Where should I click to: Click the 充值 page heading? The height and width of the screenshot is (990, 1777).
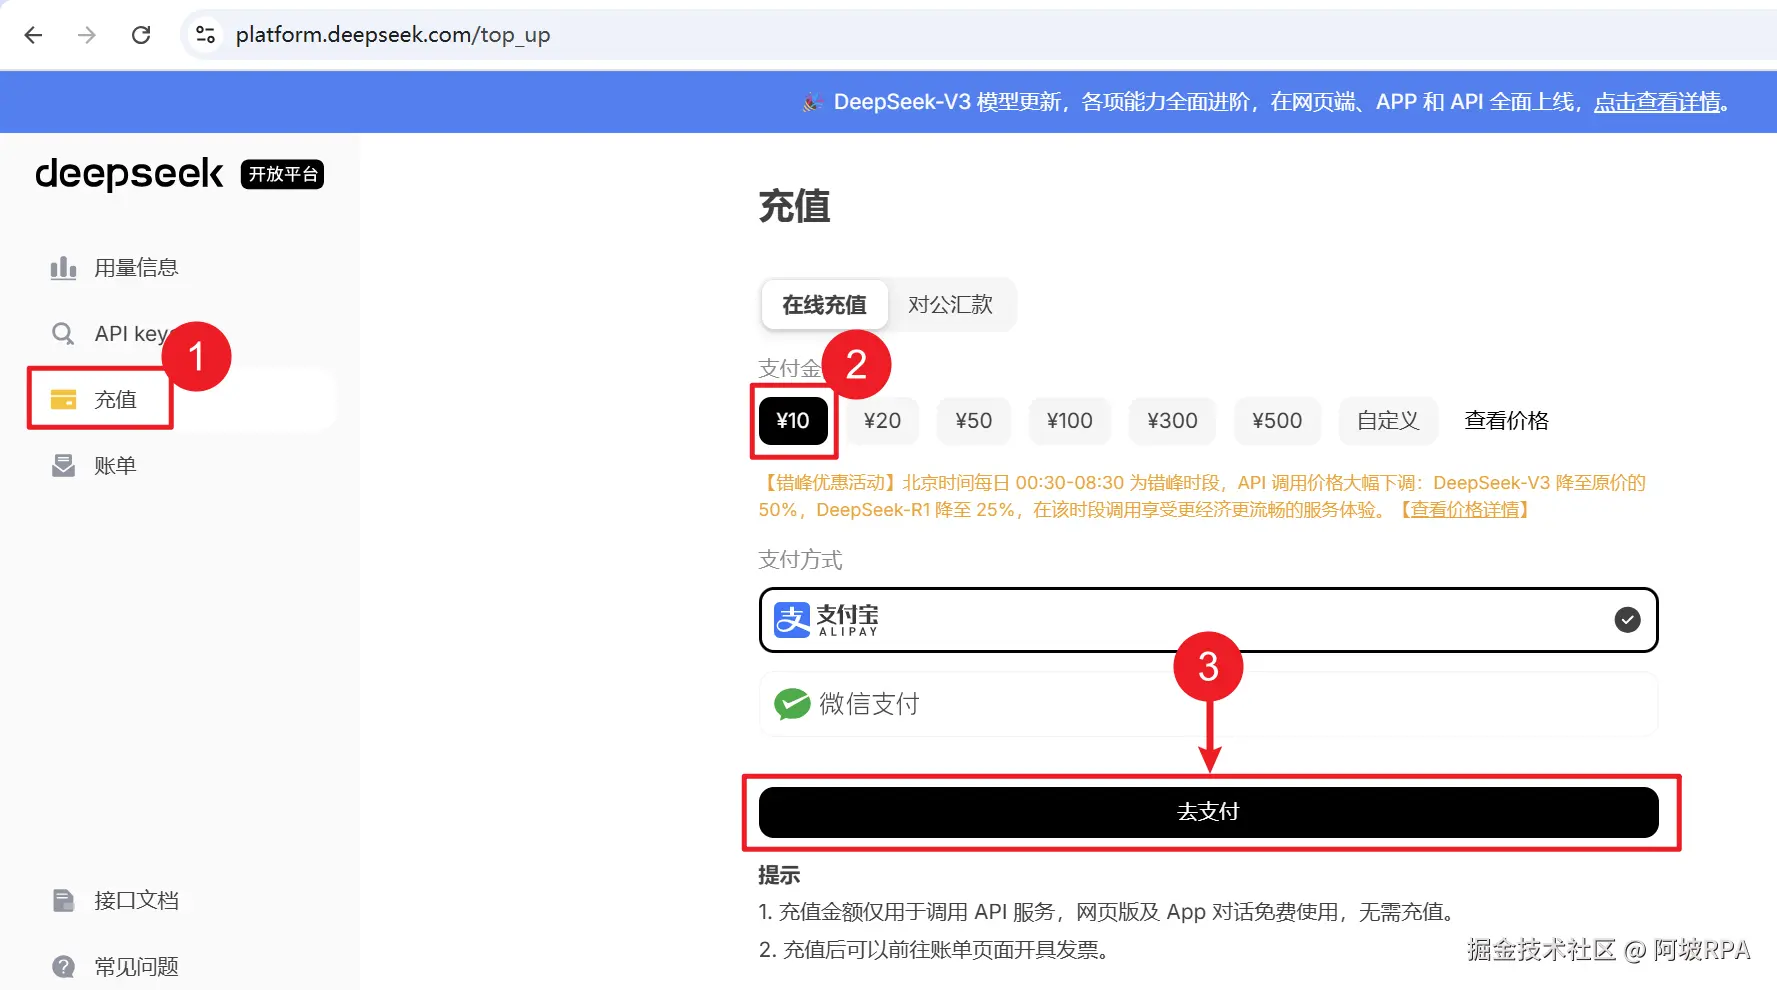point(795,207)
